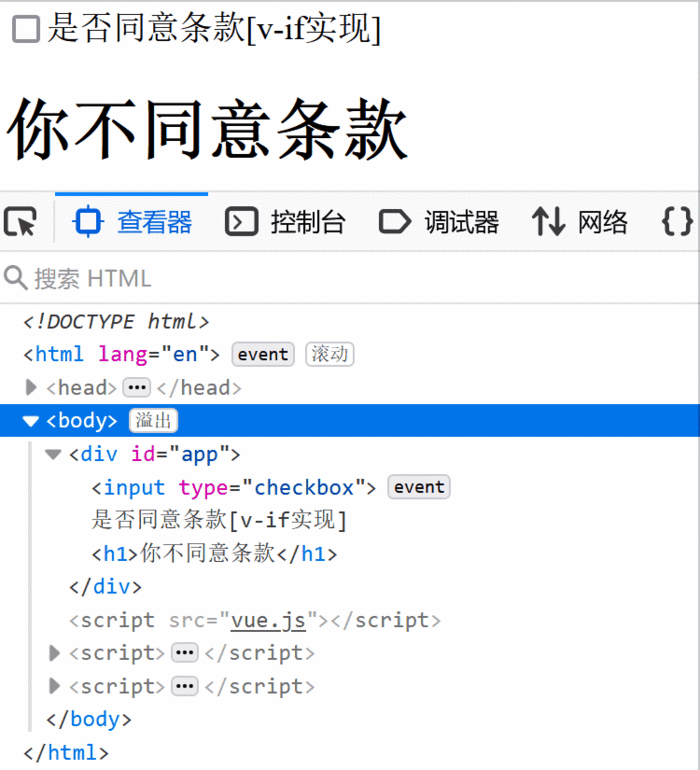Screen dimensions: 700x770
Task: Expand the head element node
Action: [31, 387]
